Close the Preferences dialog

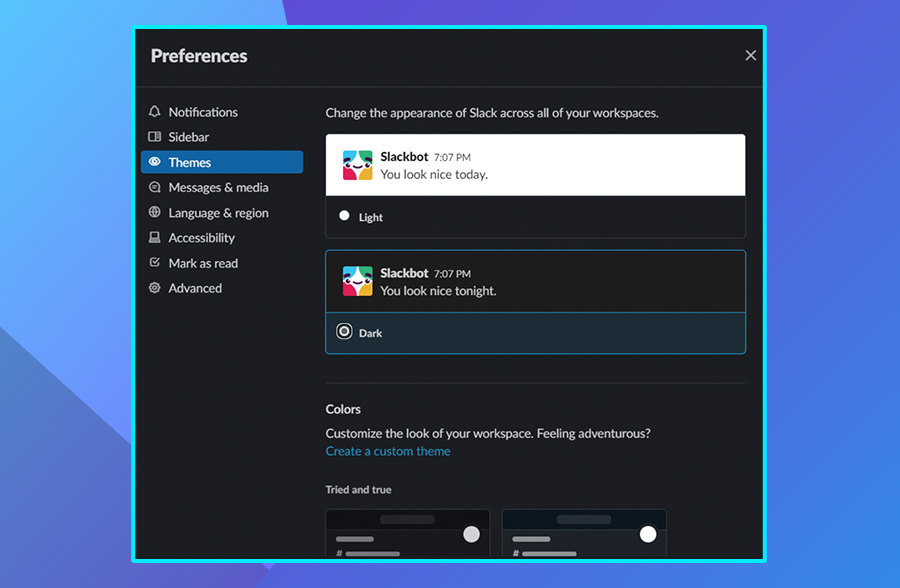(x=750, y=56)
